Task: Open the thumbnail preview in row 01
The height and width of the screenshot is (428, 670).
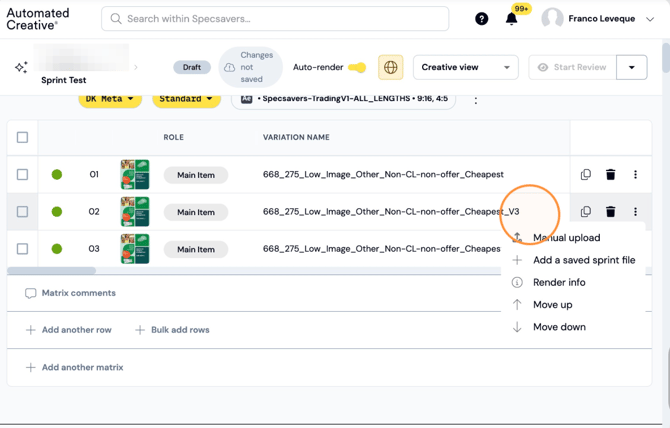Action: coord(135,174)
